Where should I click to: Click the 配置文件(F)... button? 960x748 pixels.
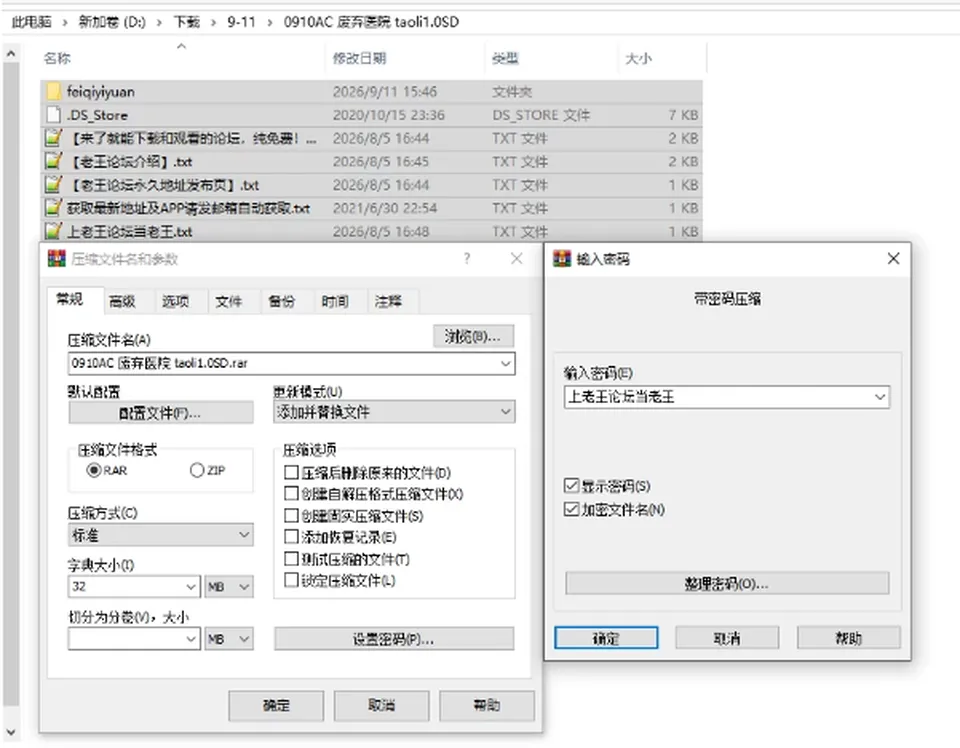[160, 413]
